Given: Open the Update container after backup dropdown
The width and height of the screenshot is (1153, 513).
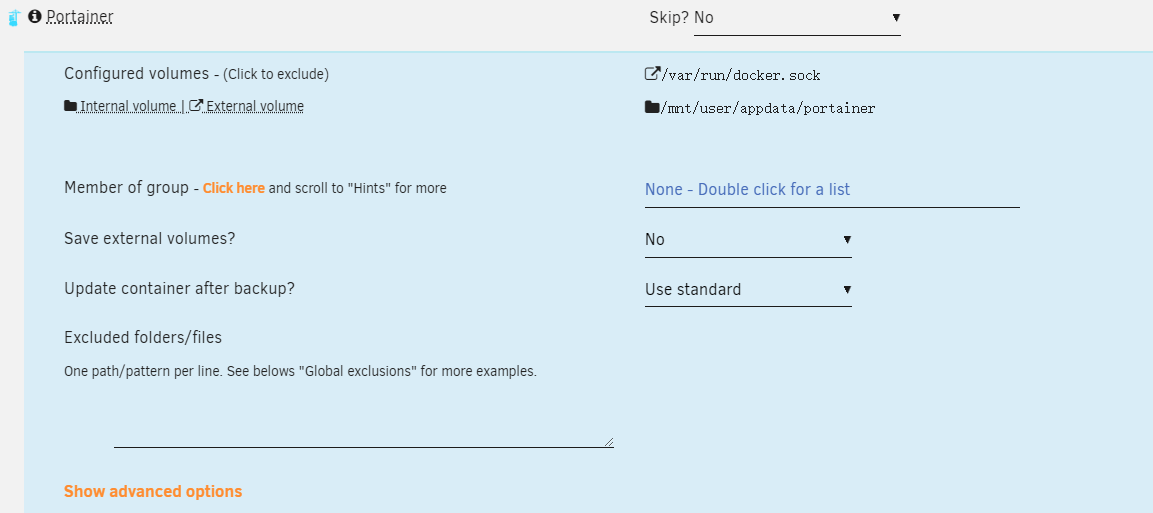Looking at the screenshot, I should coord(748,290).
